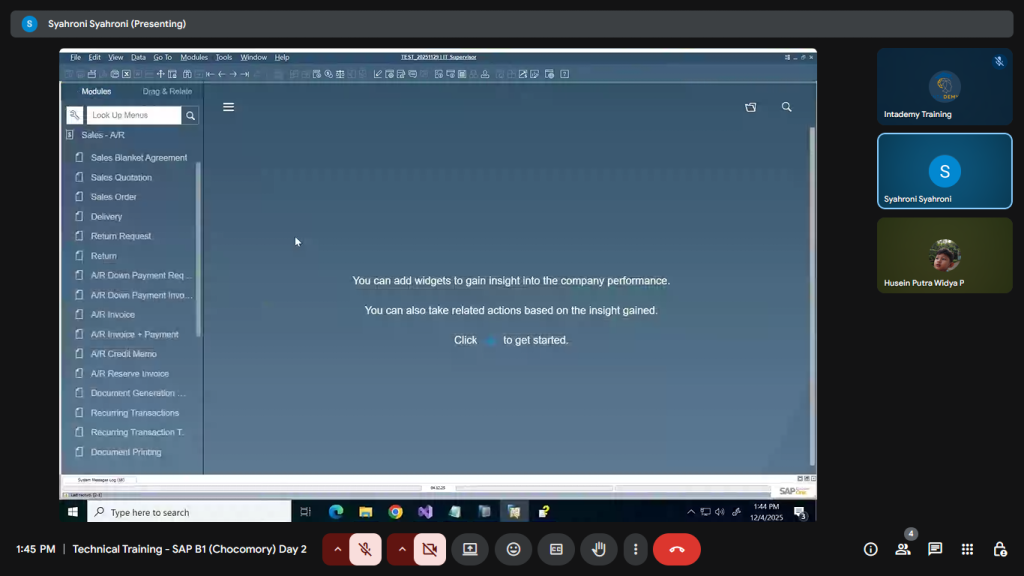Leave the call with red button
Viewport: 1024px width, 576px height.
click(x=677, y=549)
